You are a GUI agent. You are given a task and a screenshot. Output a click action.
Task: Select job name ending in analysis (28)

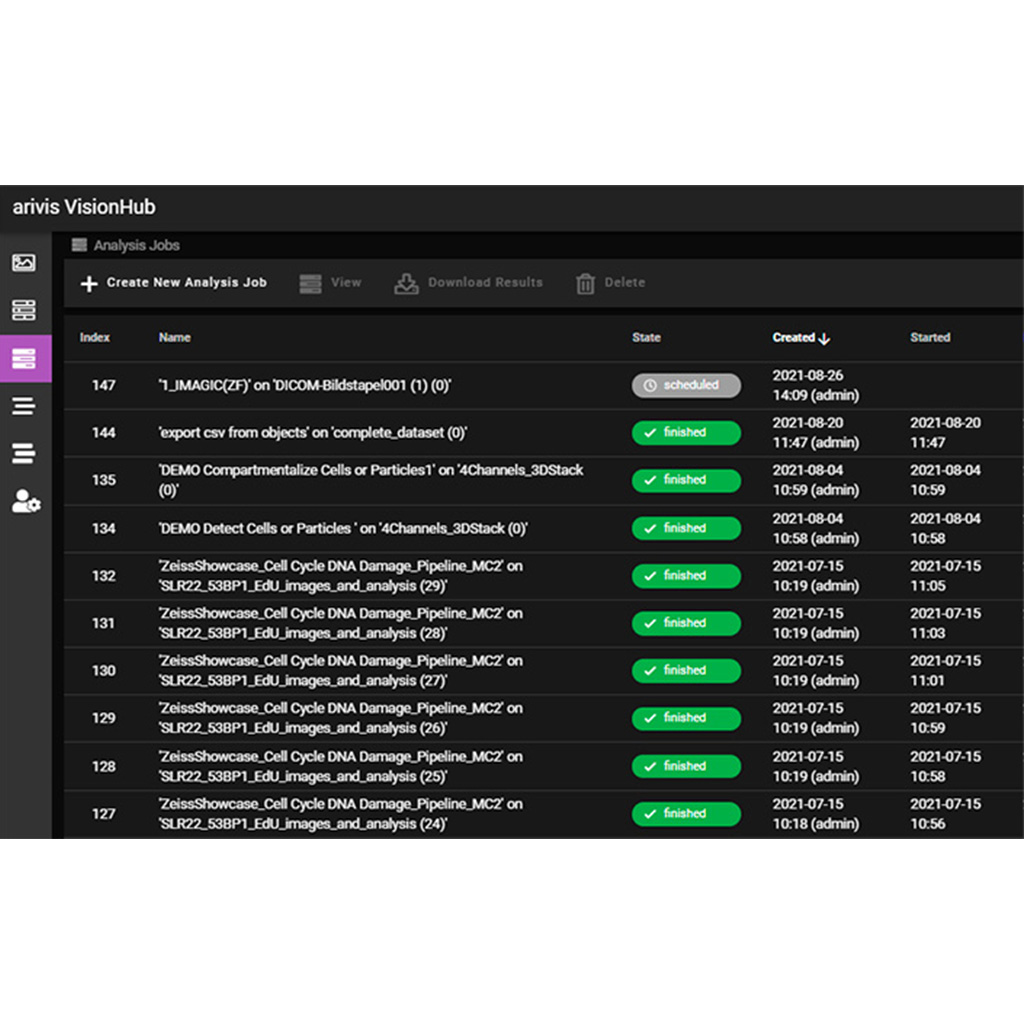coord(341,623)
